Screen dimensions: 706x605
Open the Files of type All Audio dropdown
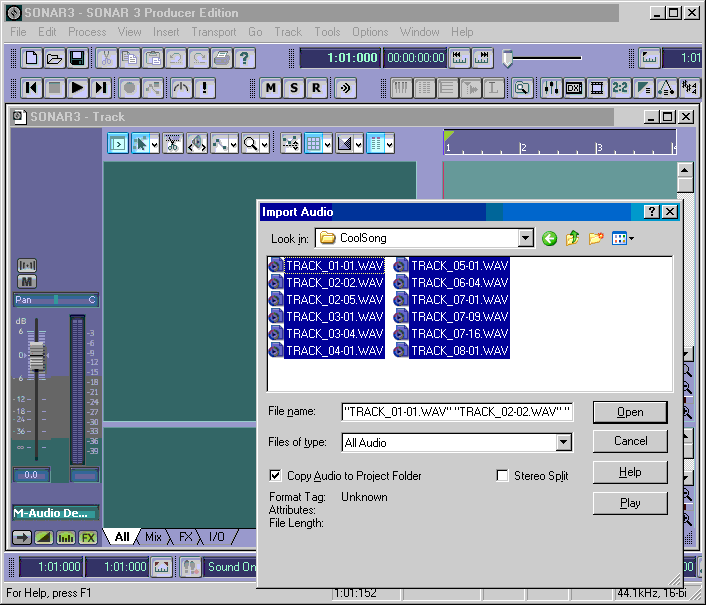click(563, 442)
